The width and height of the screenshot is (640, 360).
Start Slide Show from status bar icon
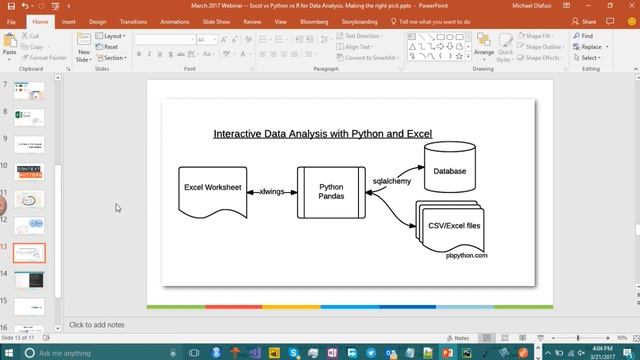(x=540, y=338)
